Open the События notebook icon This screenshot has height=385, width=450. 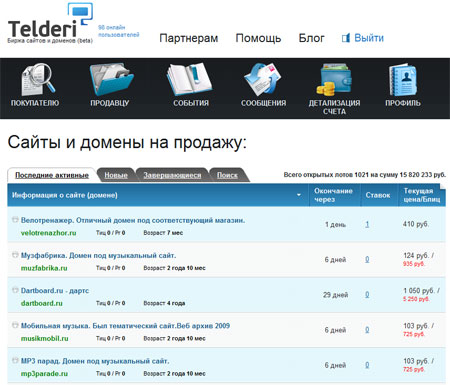[x=189, y=79]
